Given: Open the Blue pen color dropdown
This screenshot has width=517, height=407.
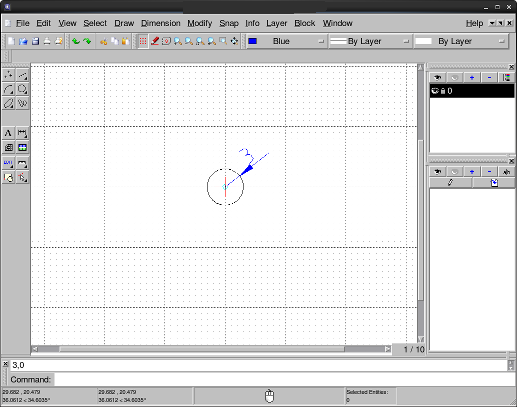Looking at the screenshot, I should click(286, 41).
